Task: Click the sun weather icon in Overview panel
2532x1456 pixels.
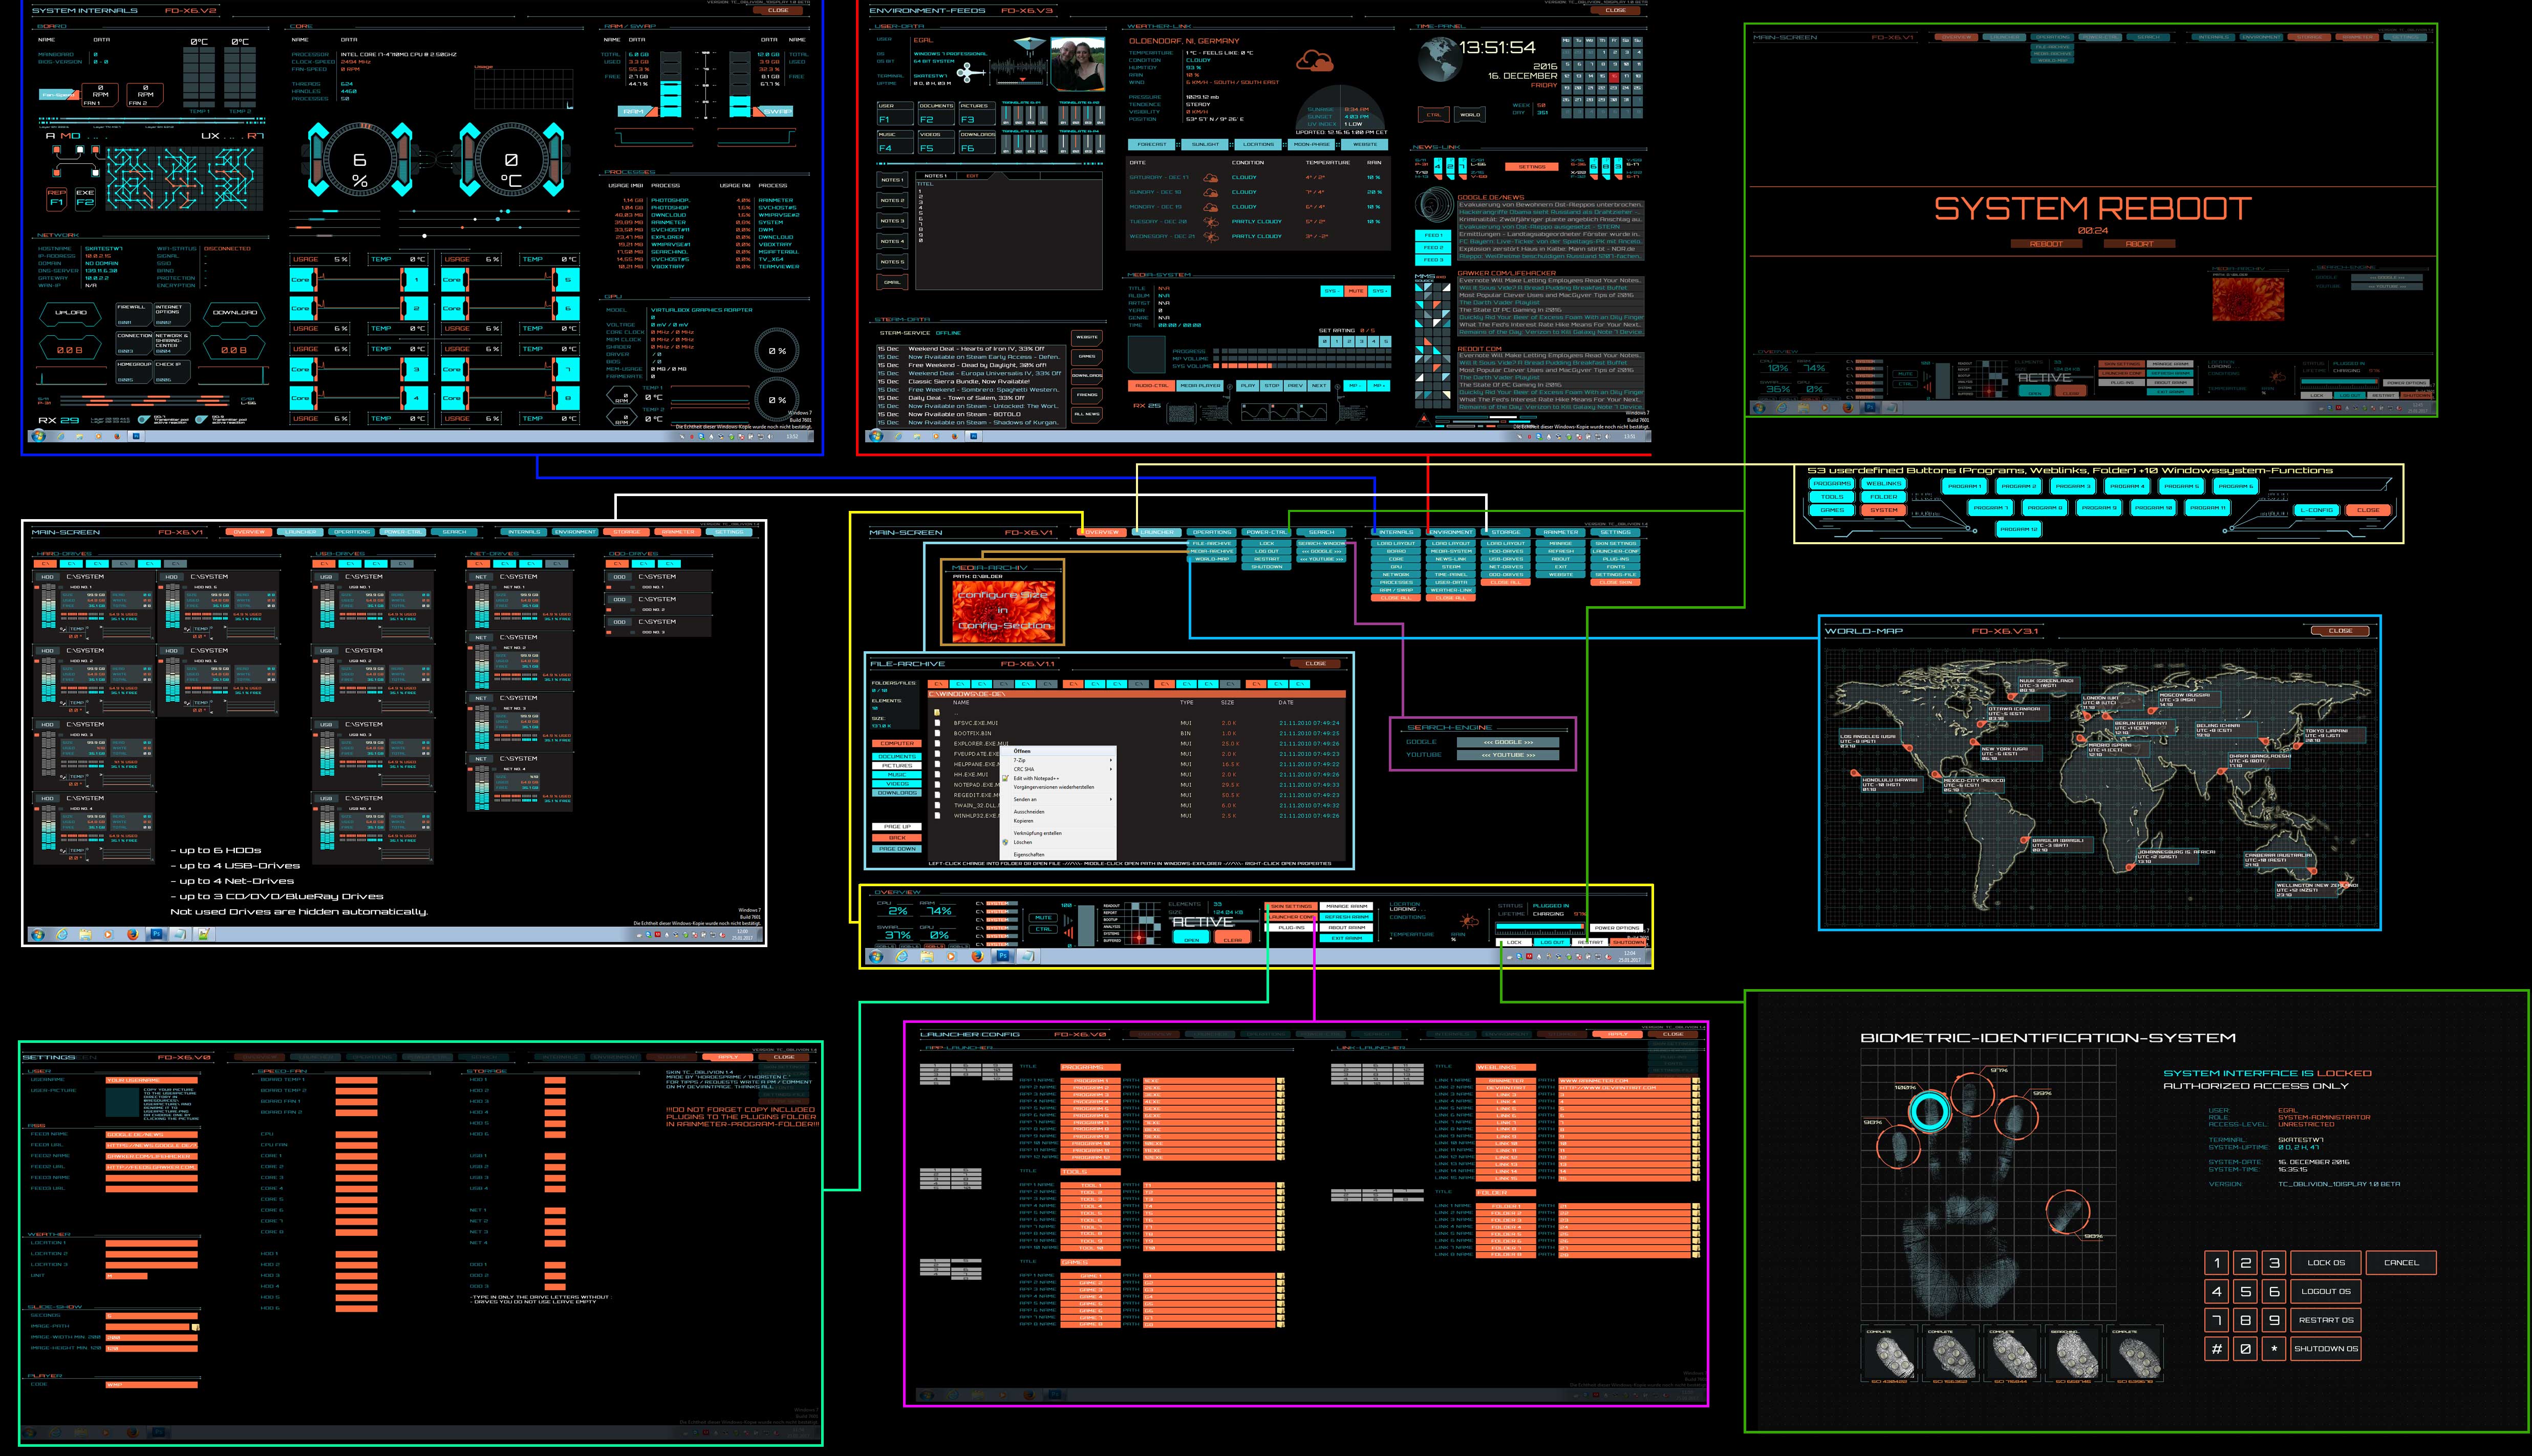Action: coord(1470,921)
